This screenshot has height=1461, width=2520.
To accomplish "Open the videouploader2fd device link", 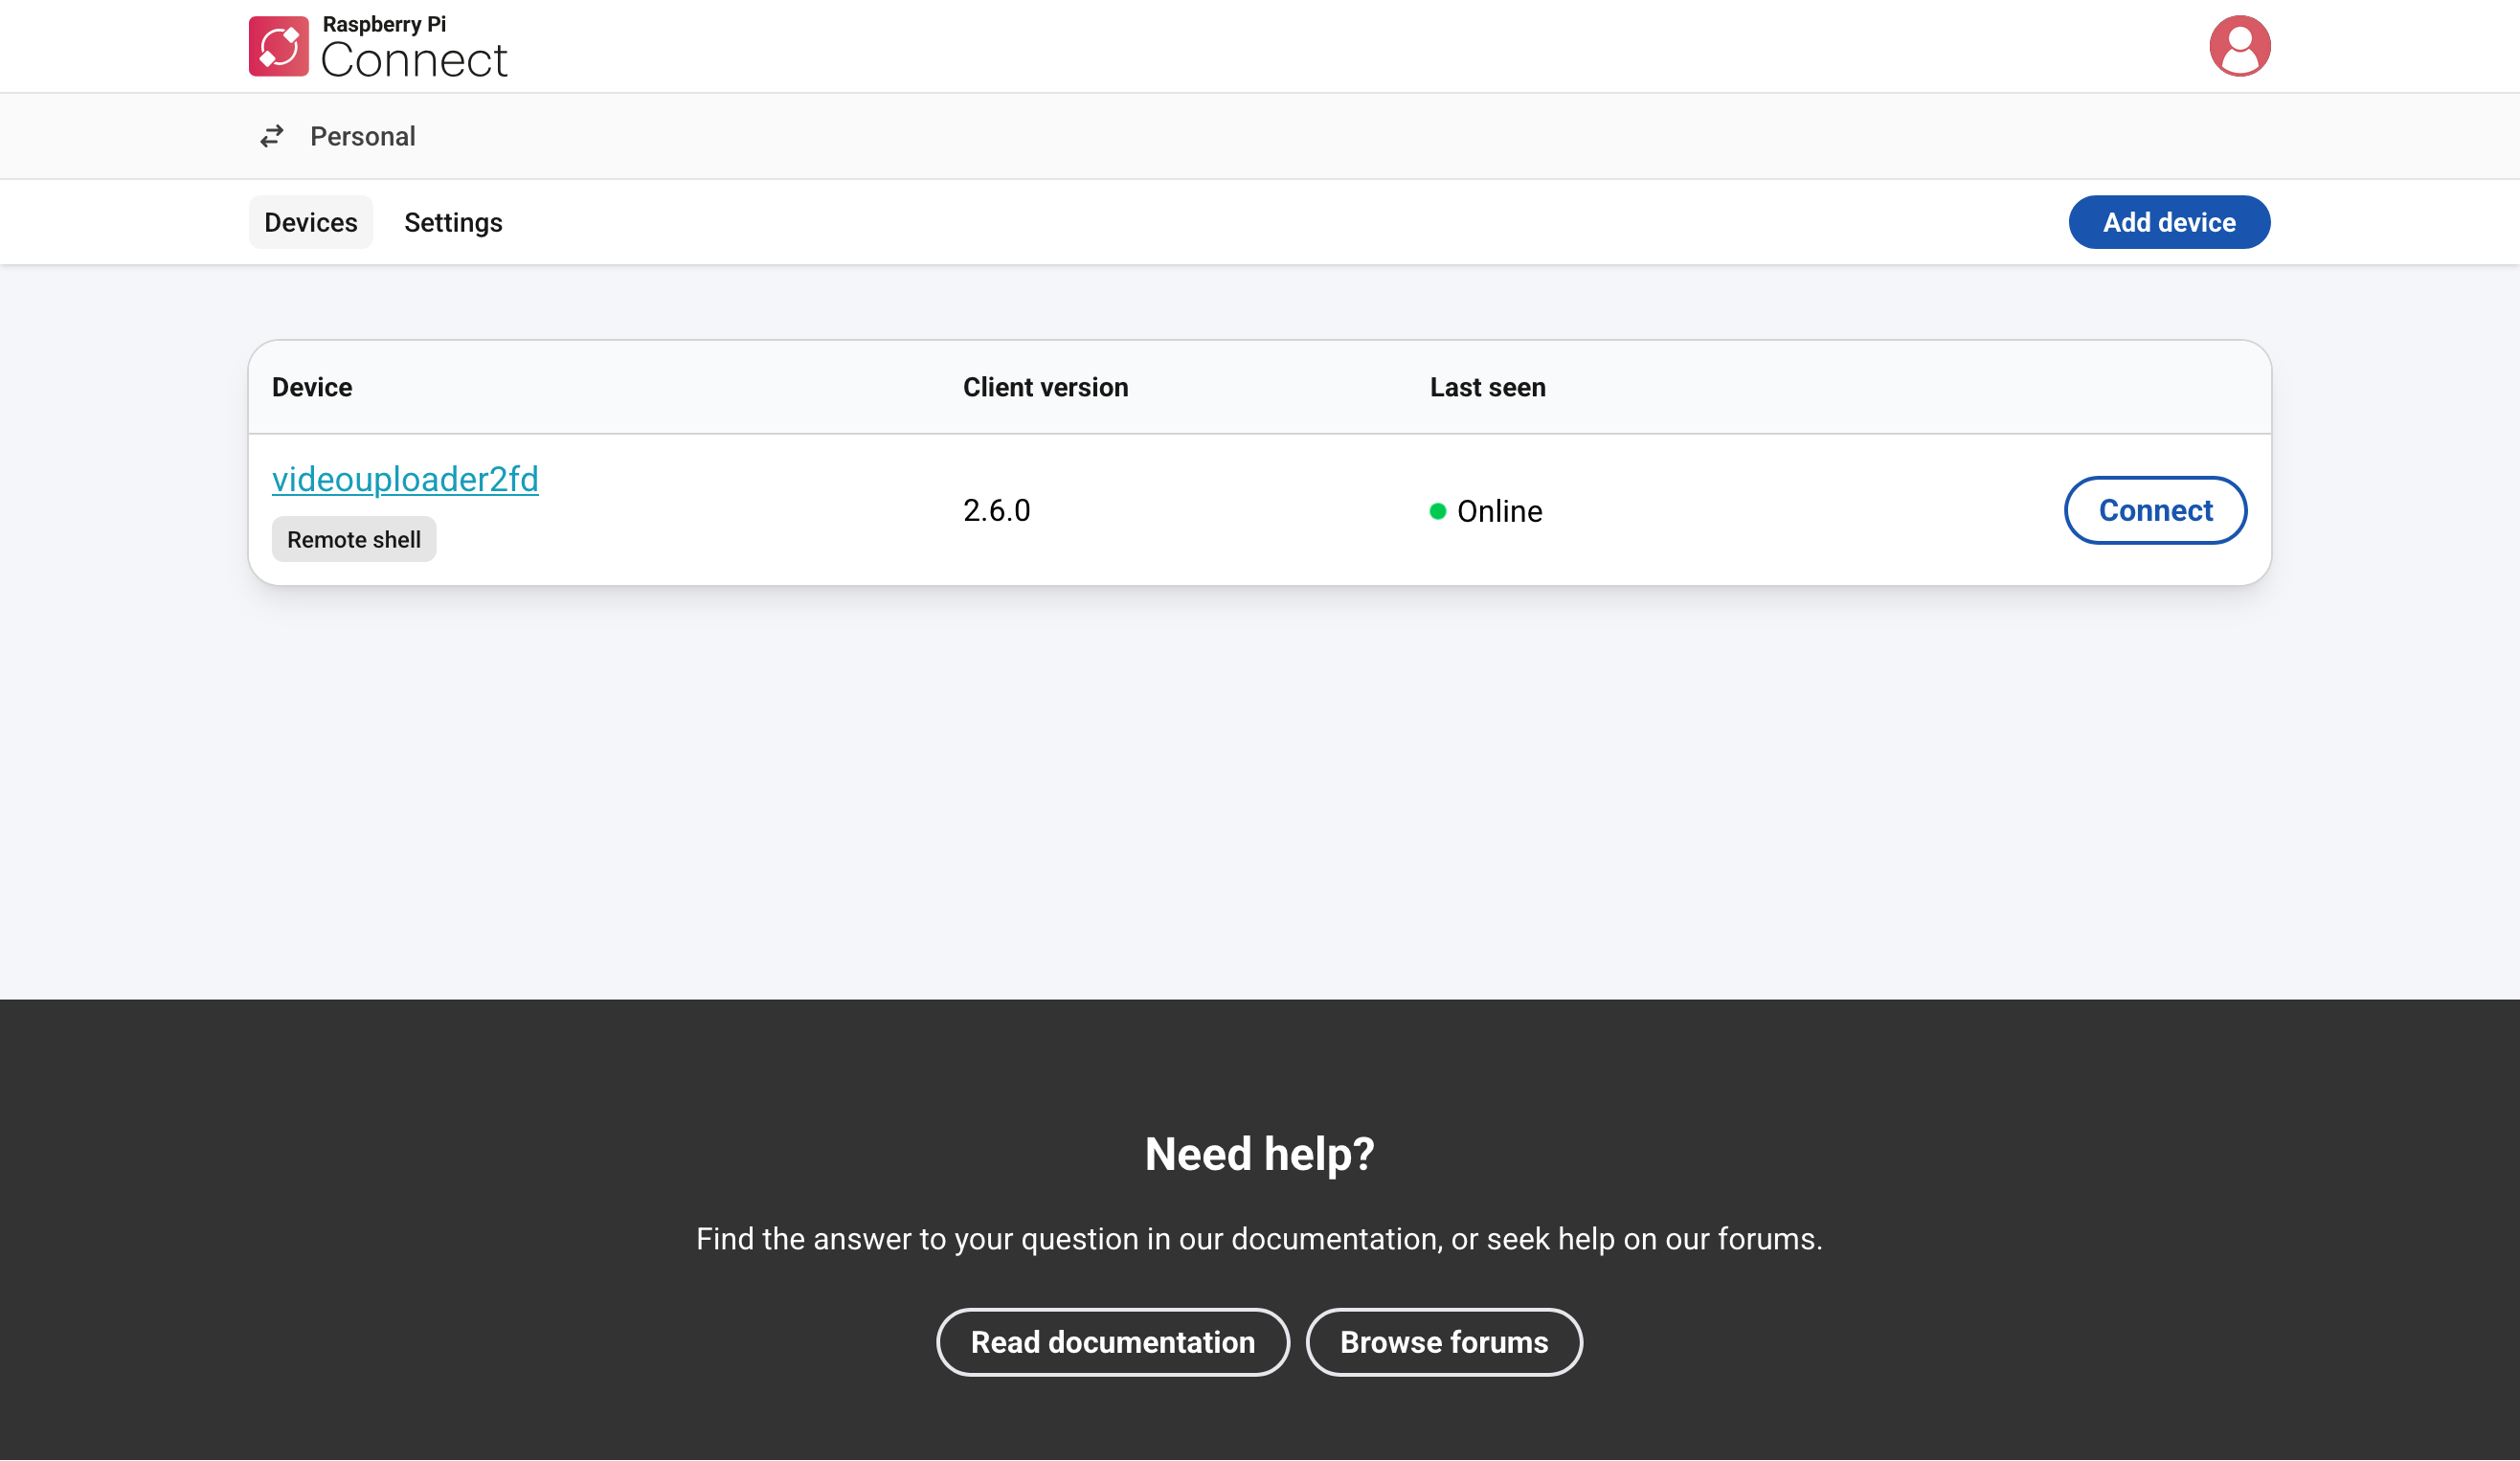I will (x=405, y=479).
